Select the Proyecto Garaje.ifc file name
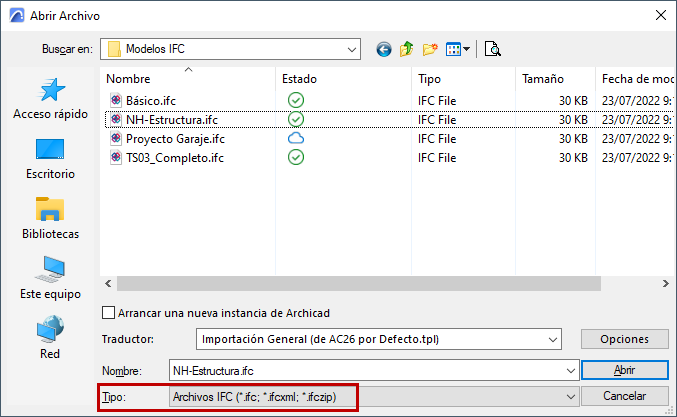677x417 pixels. (175, 139)
